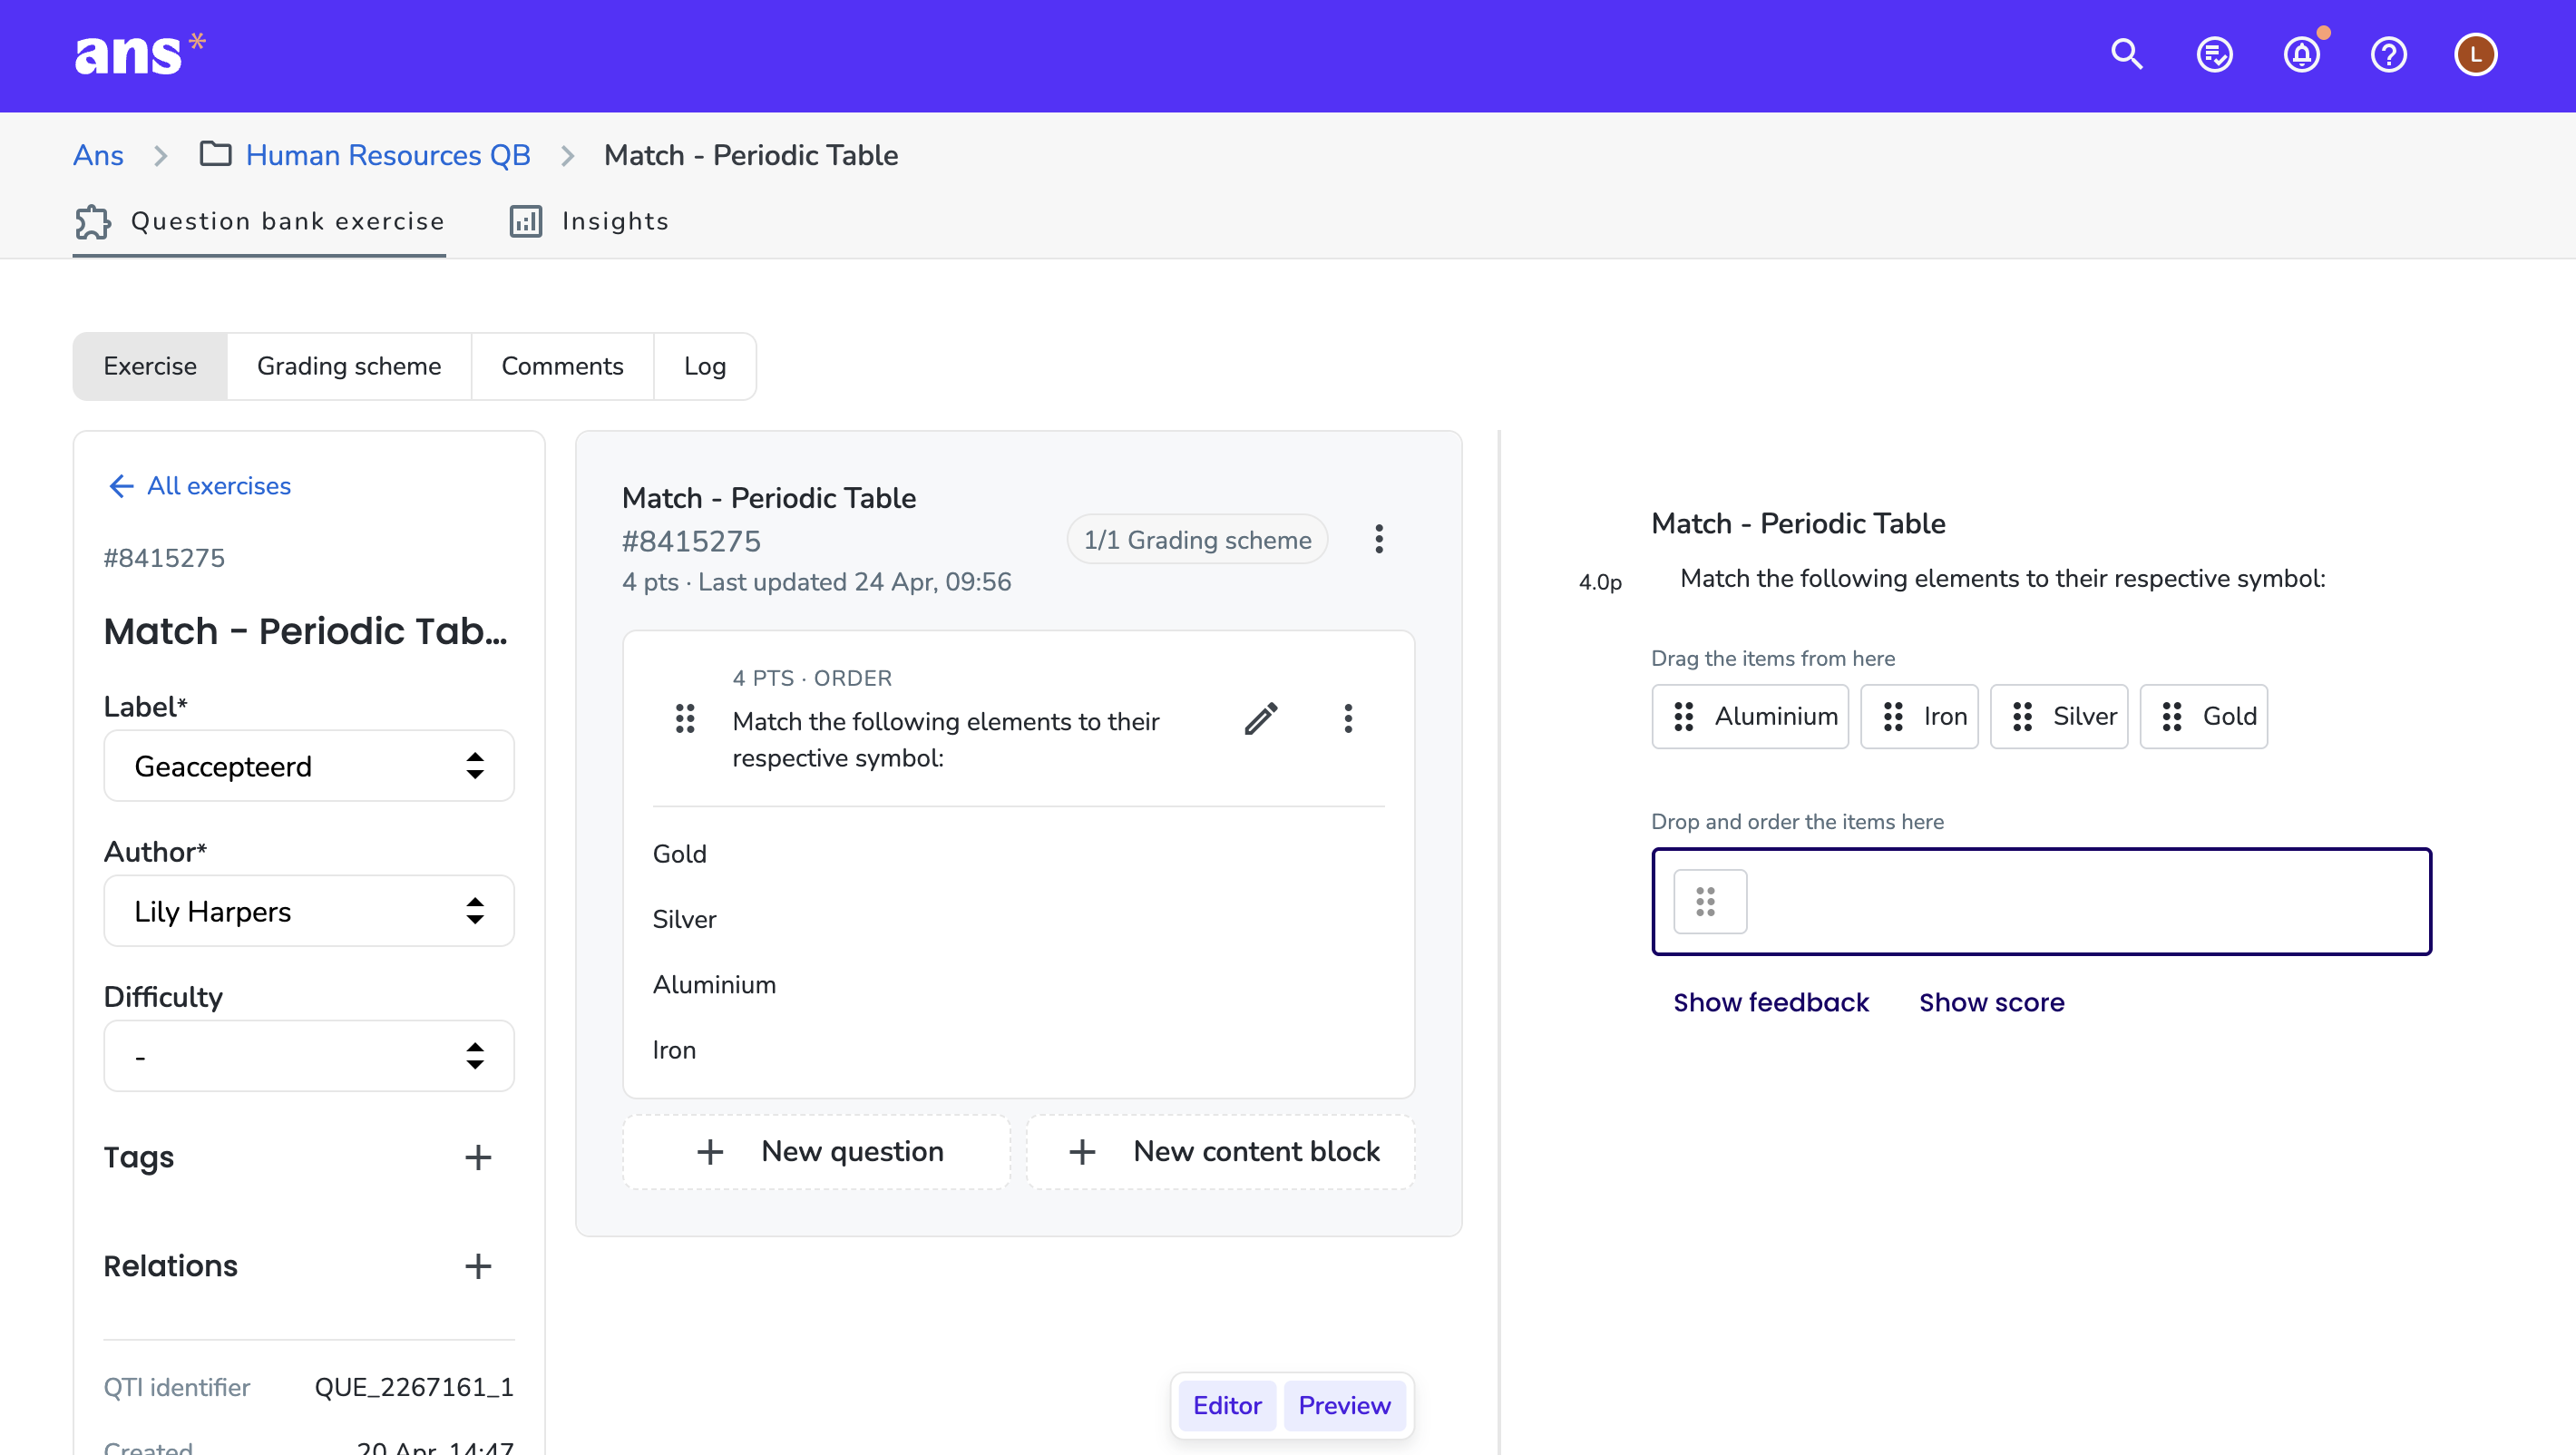Open the Author dropdown showing Lily Harpers
This screenshot has width=2576, height=1455.
309,911
